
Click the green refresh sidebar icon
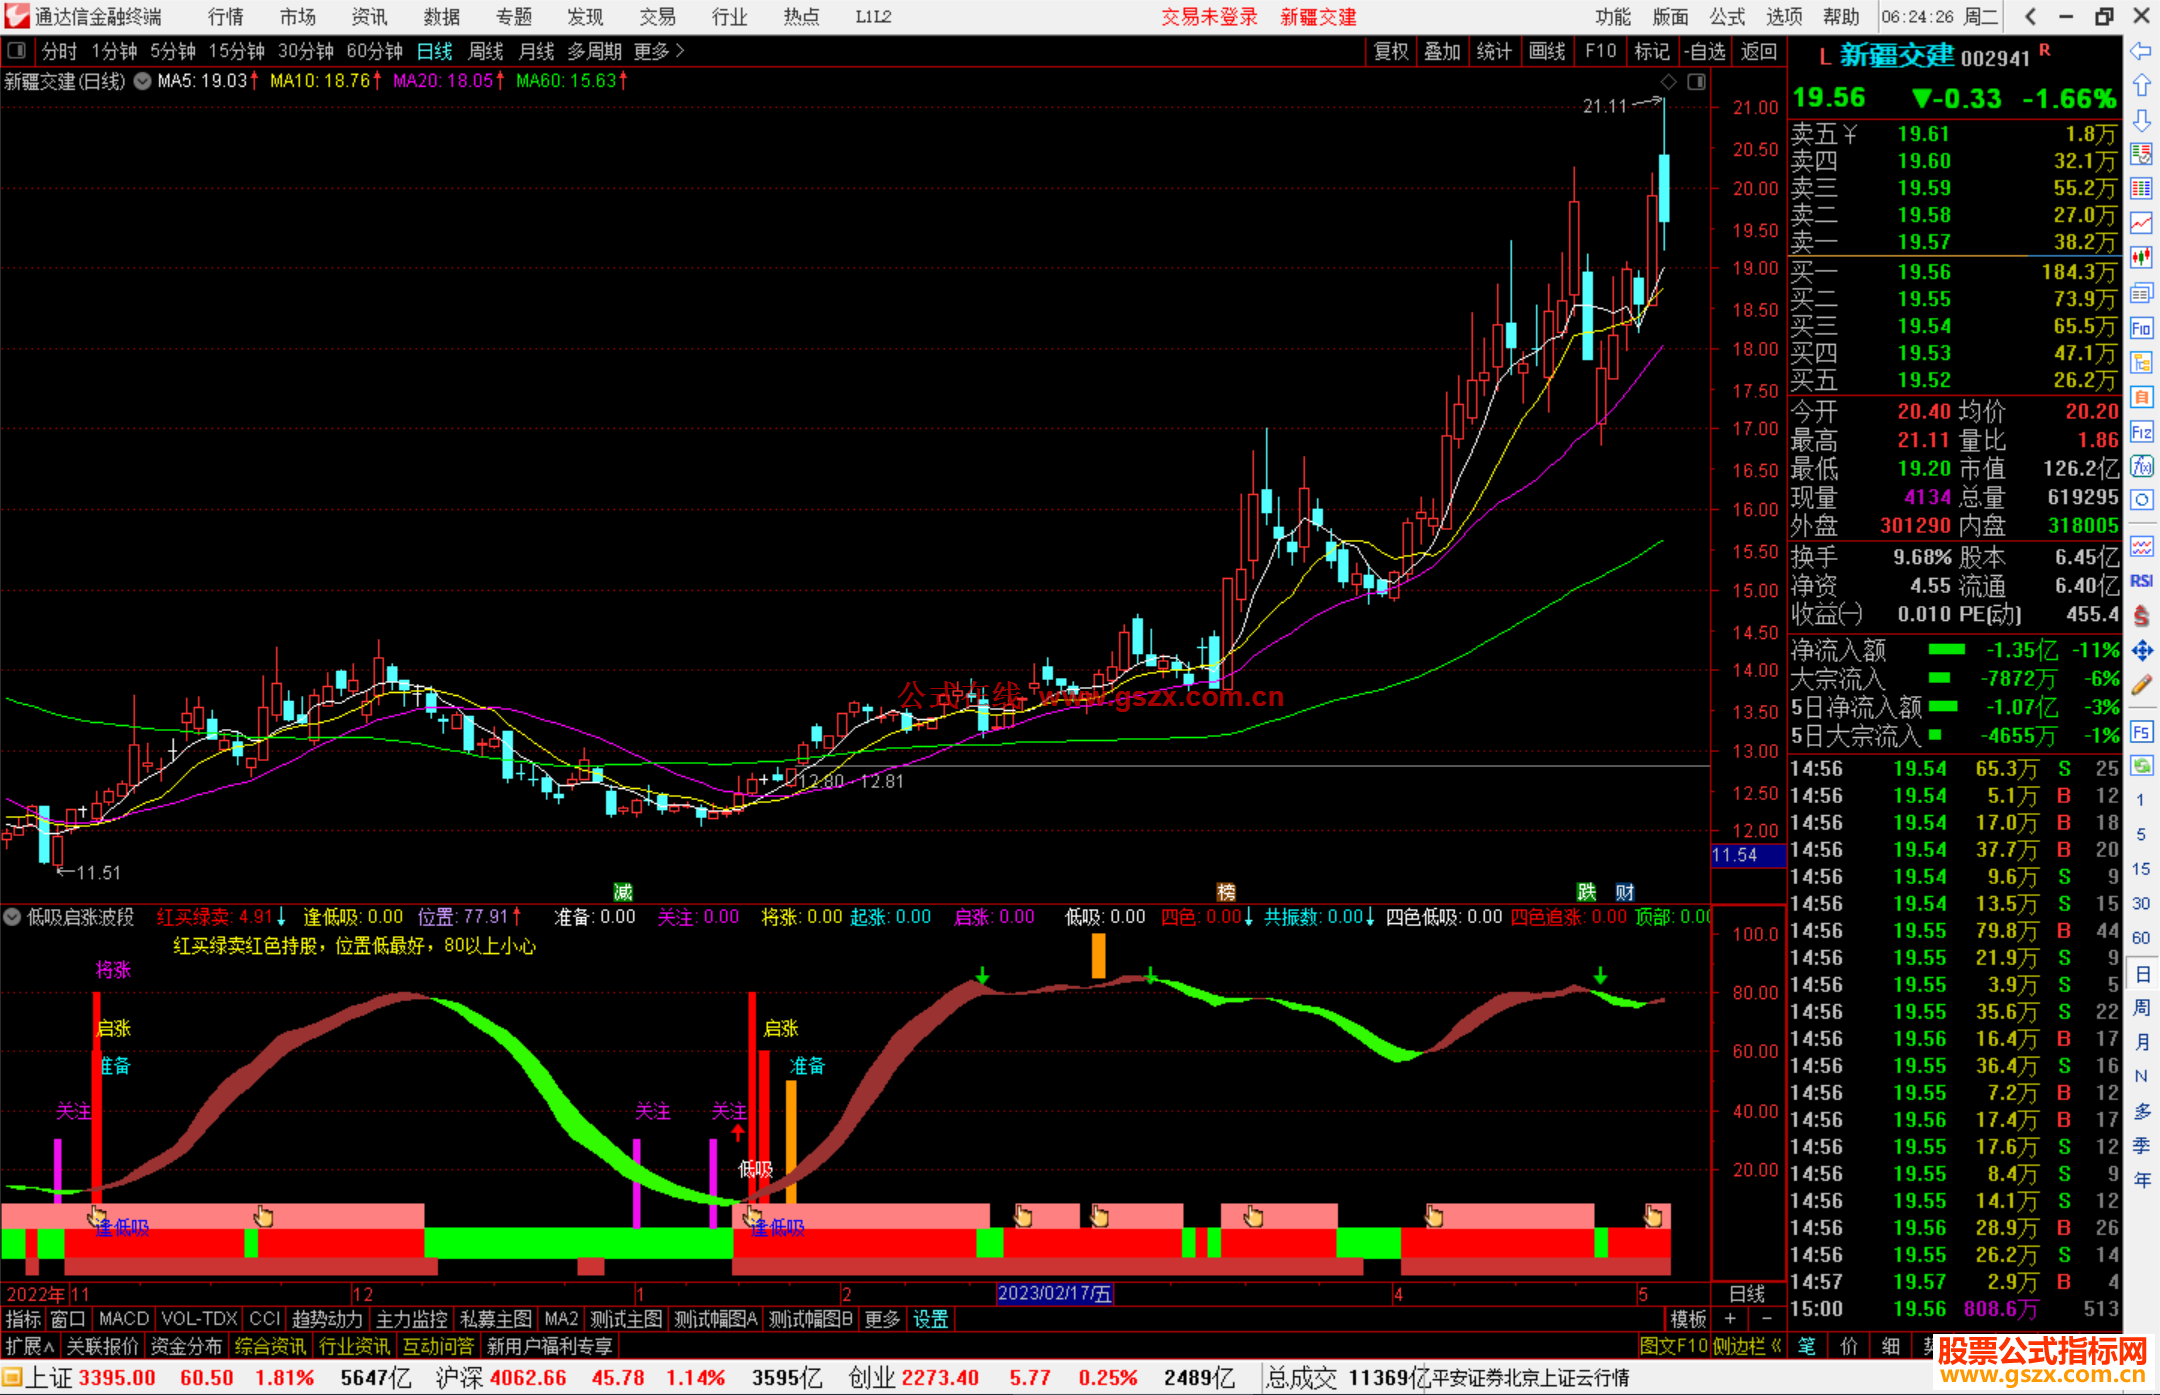pos(2141,766)
